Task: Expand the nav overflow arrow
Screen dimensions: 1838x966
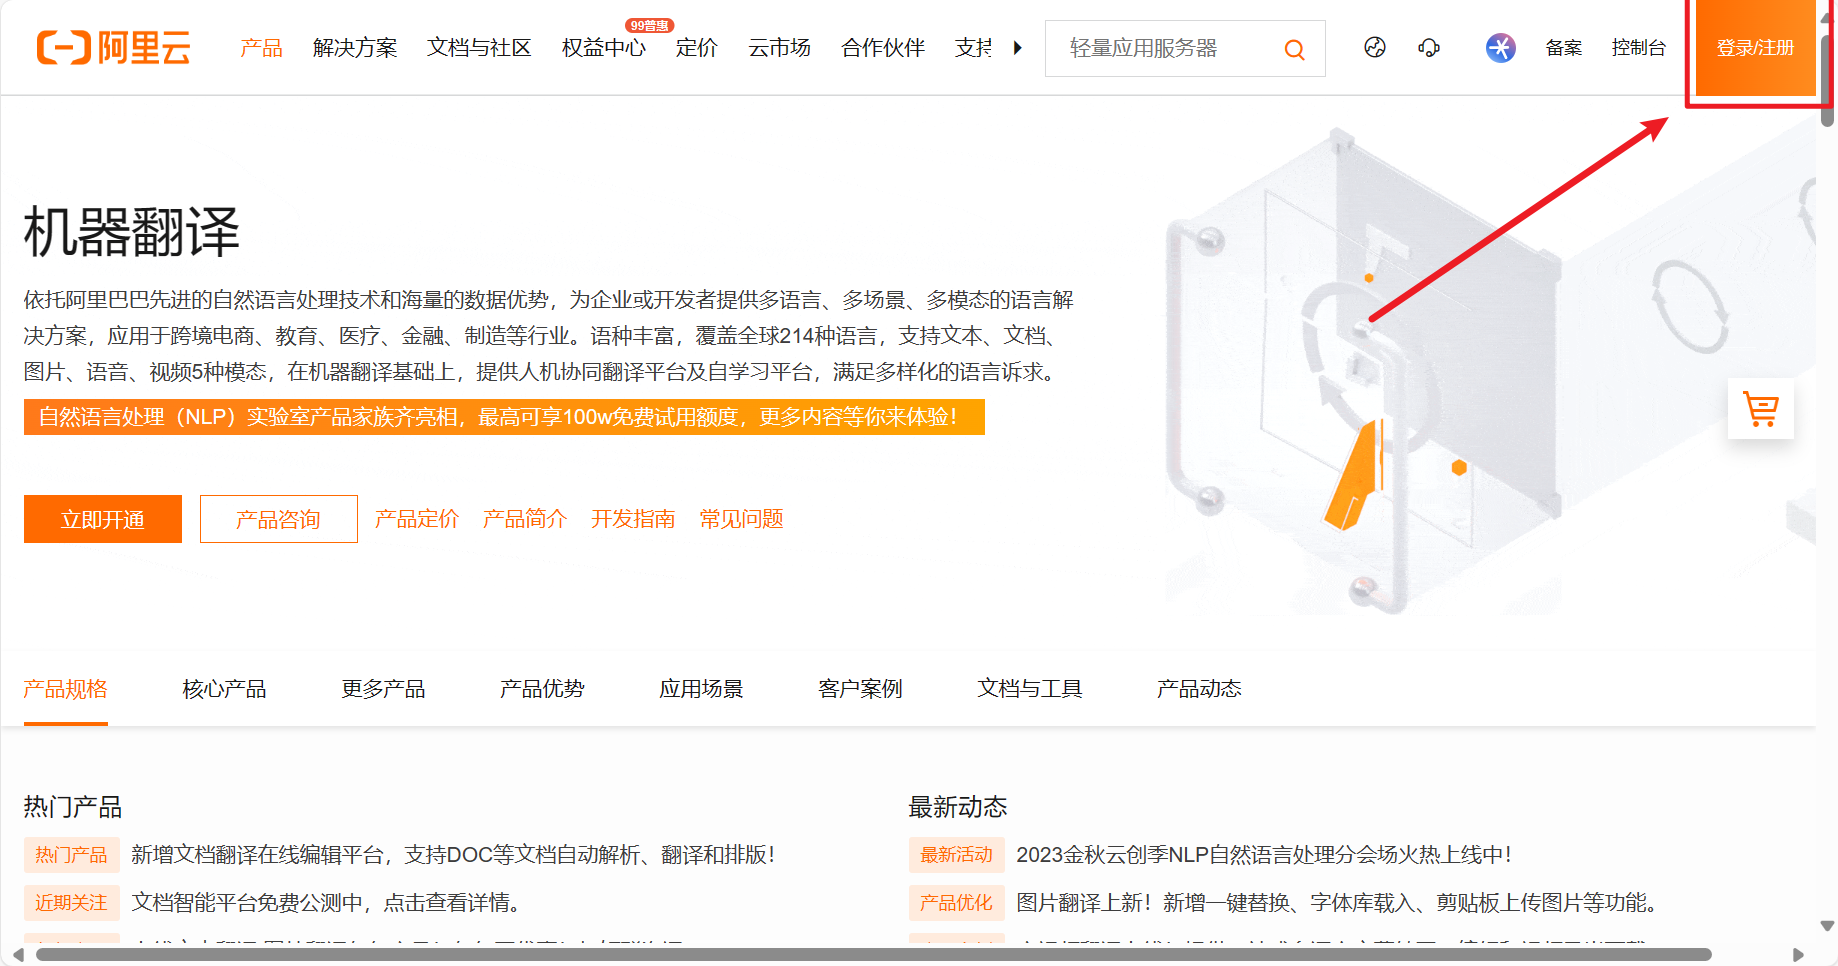Action: [1018, 47]
